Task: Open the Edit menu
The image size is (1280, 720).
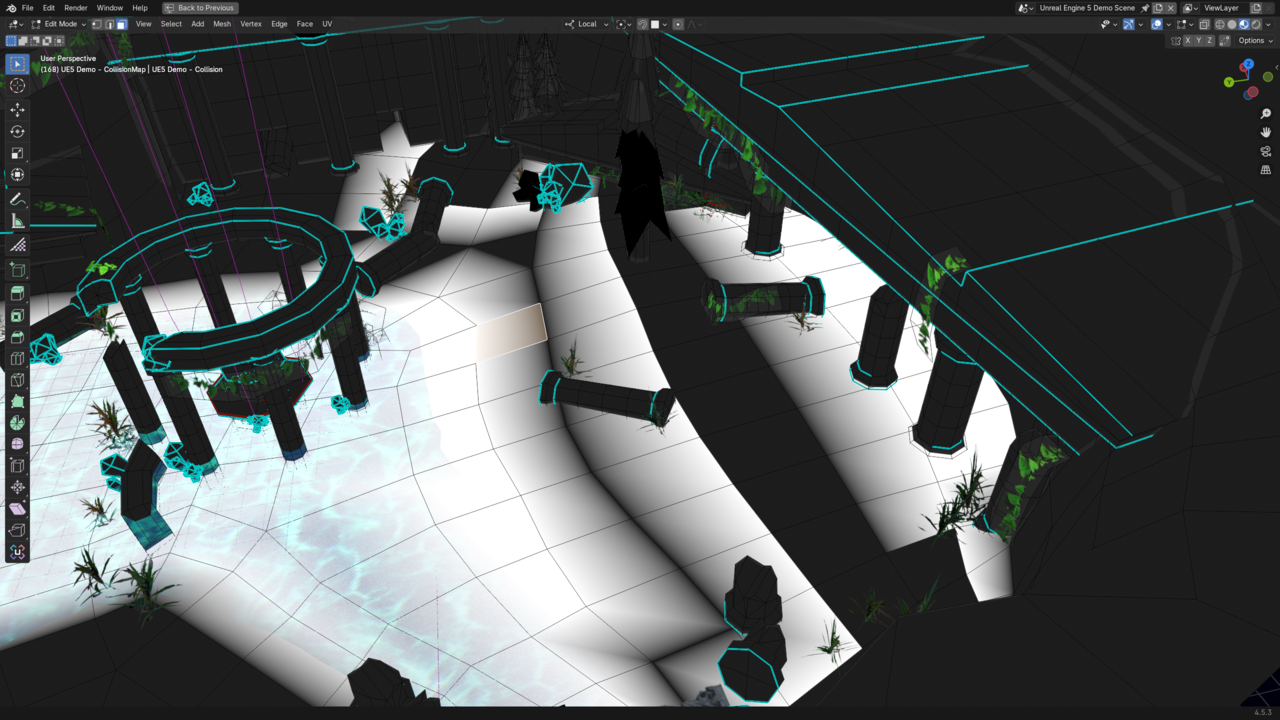Action: [49, 8]
